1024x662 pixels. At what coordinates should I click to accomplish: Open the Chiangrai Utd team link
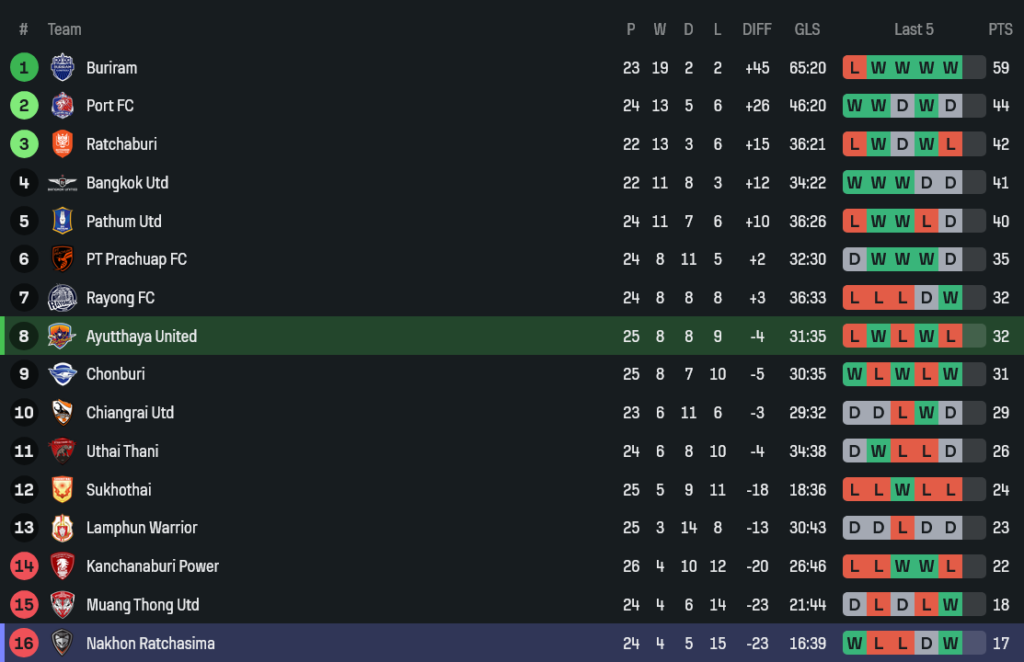pyautogui.click(x=130, y=413)
